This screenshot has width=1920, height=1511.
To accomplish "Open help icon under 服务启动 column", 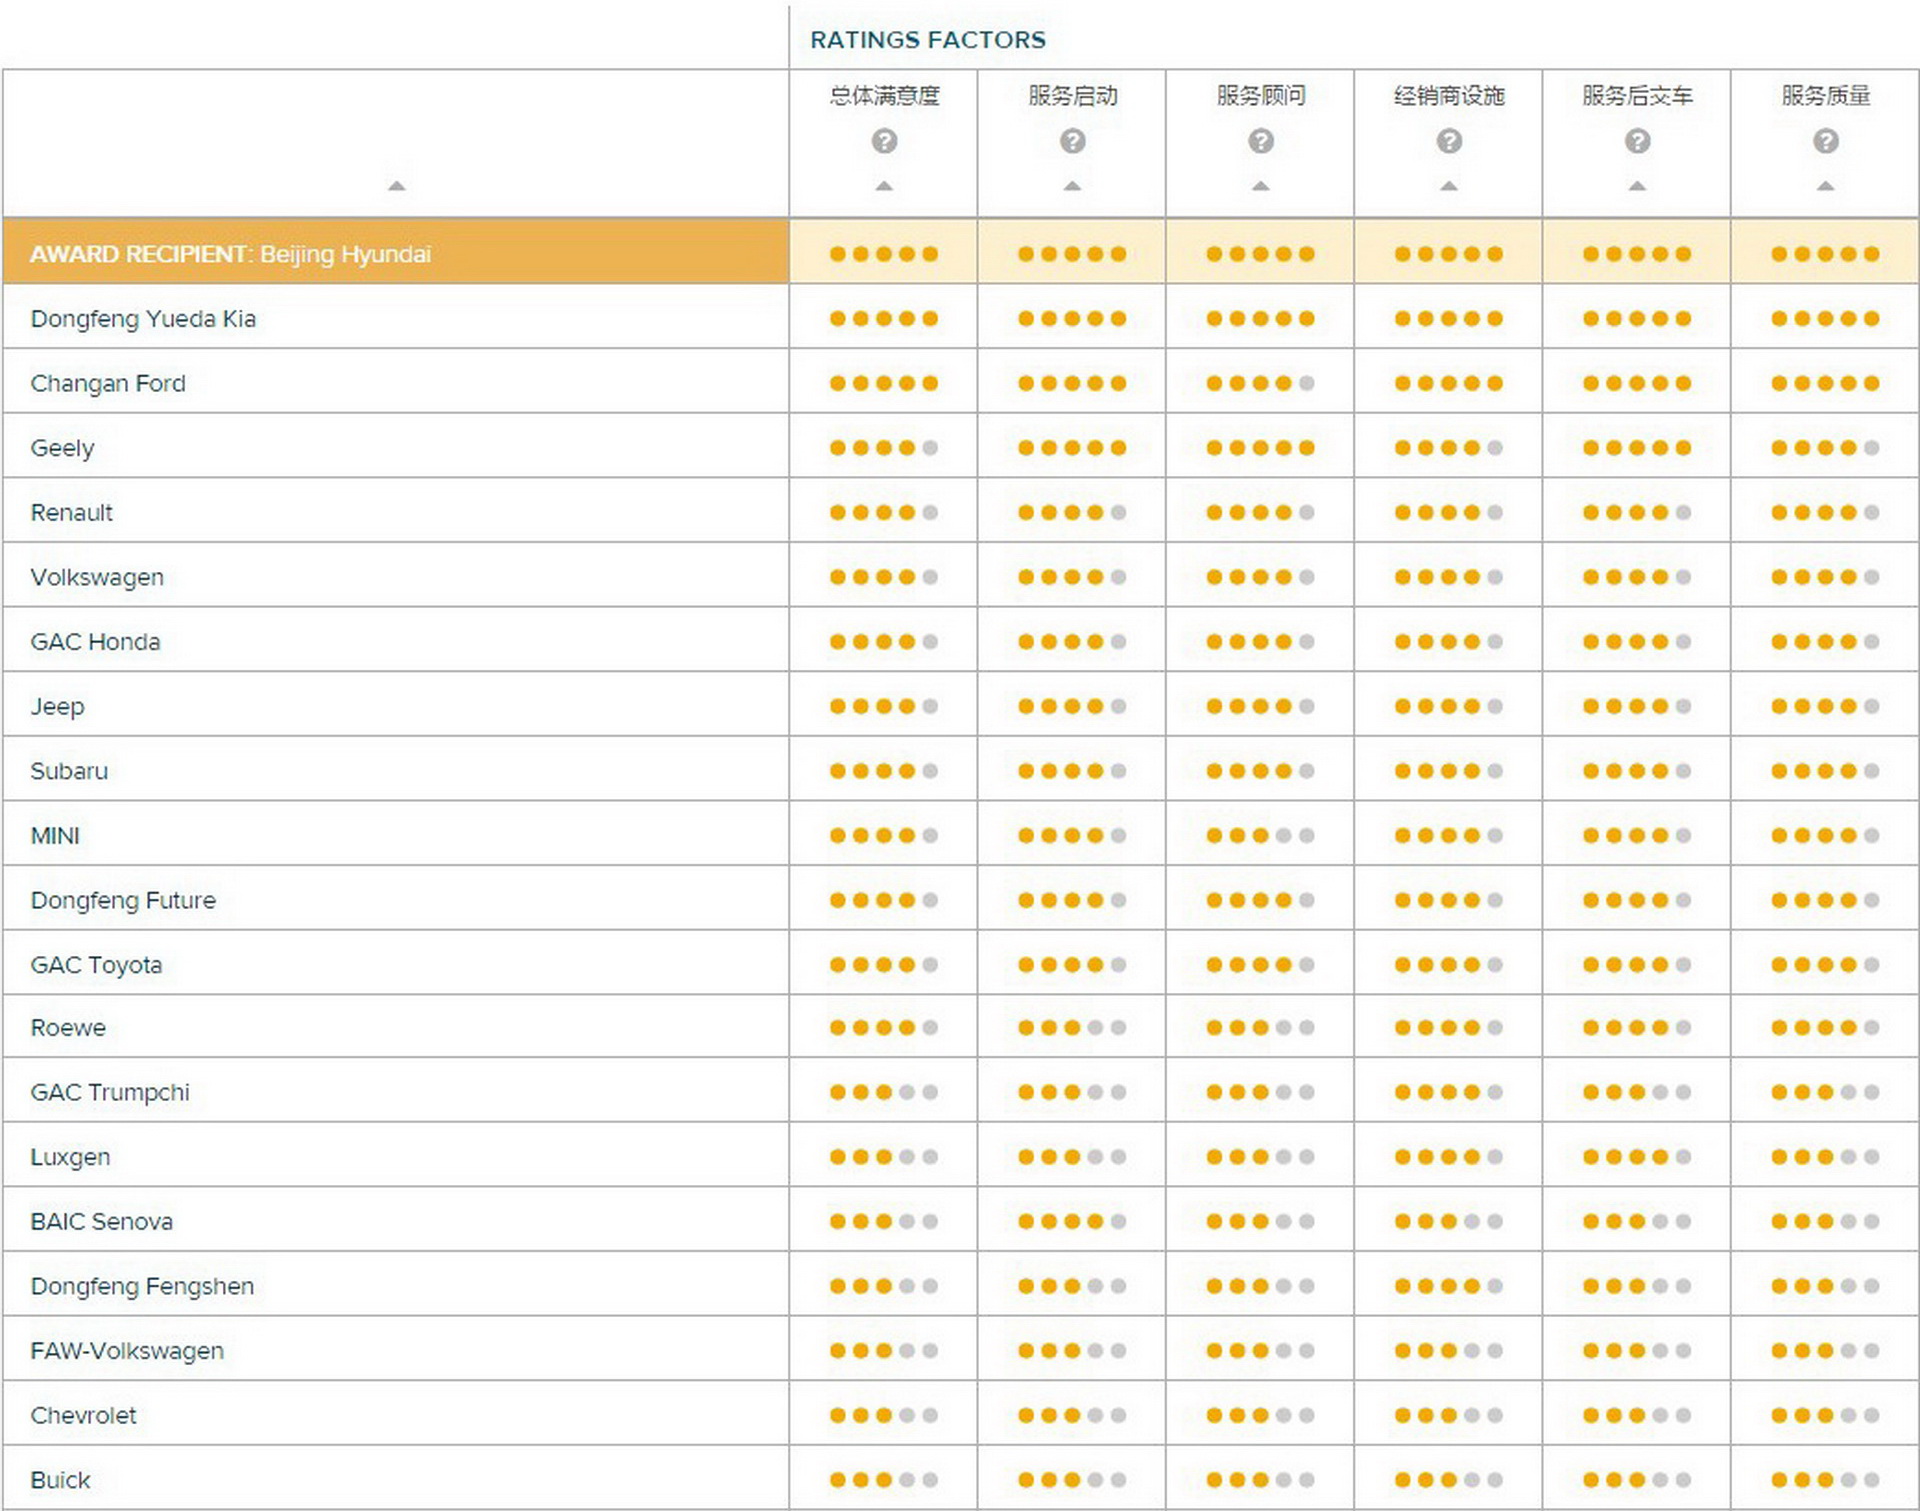I will [1072, 141].
